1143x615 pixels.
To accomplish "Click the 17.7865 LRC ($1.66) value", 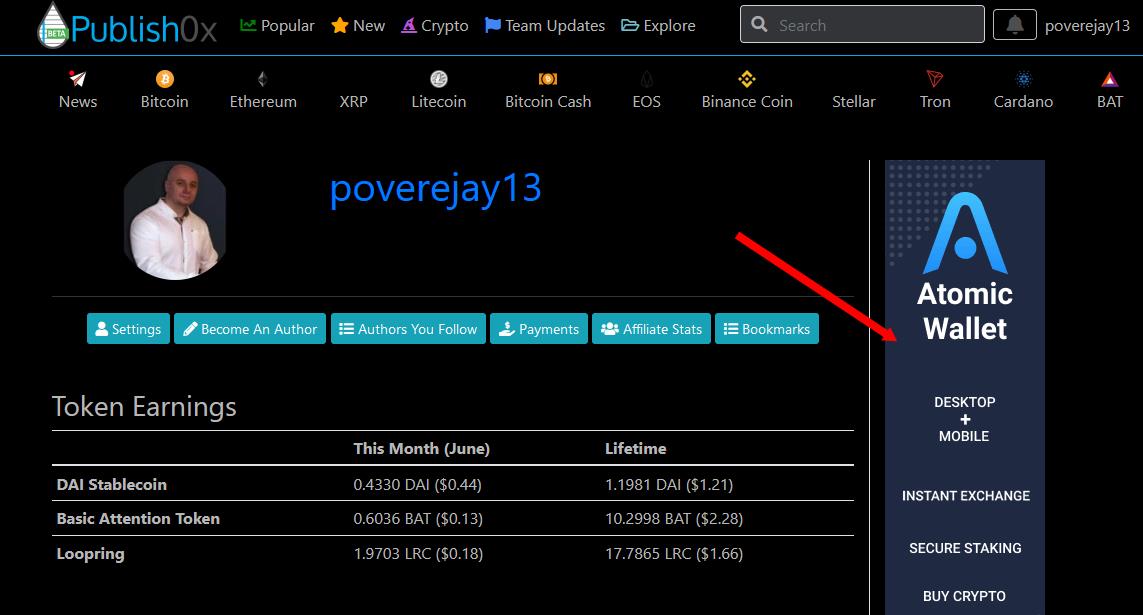I will click(x=674, y=554).
